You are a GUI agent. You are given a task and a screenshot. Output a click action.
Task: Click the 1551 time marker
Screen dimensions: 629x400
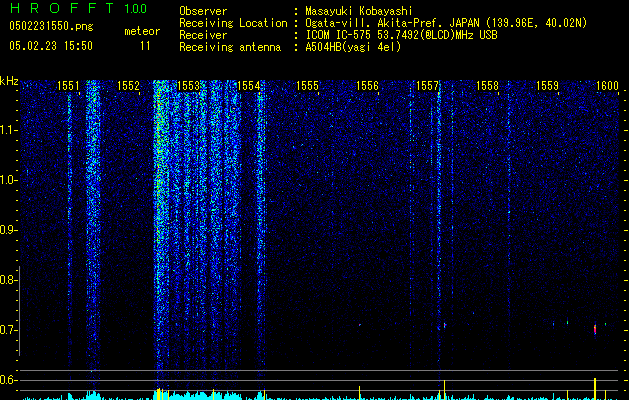point(68,86)
